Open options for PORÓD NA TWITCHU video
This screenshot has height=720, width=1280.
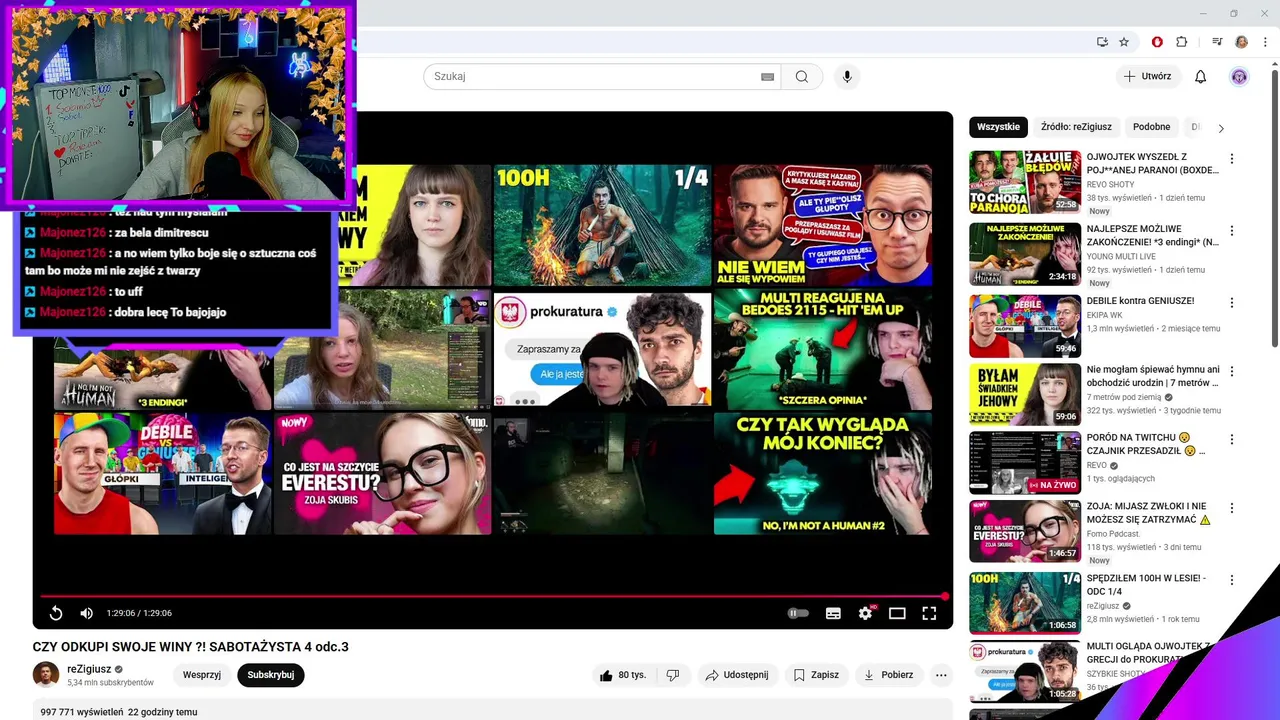(1232, 439)
